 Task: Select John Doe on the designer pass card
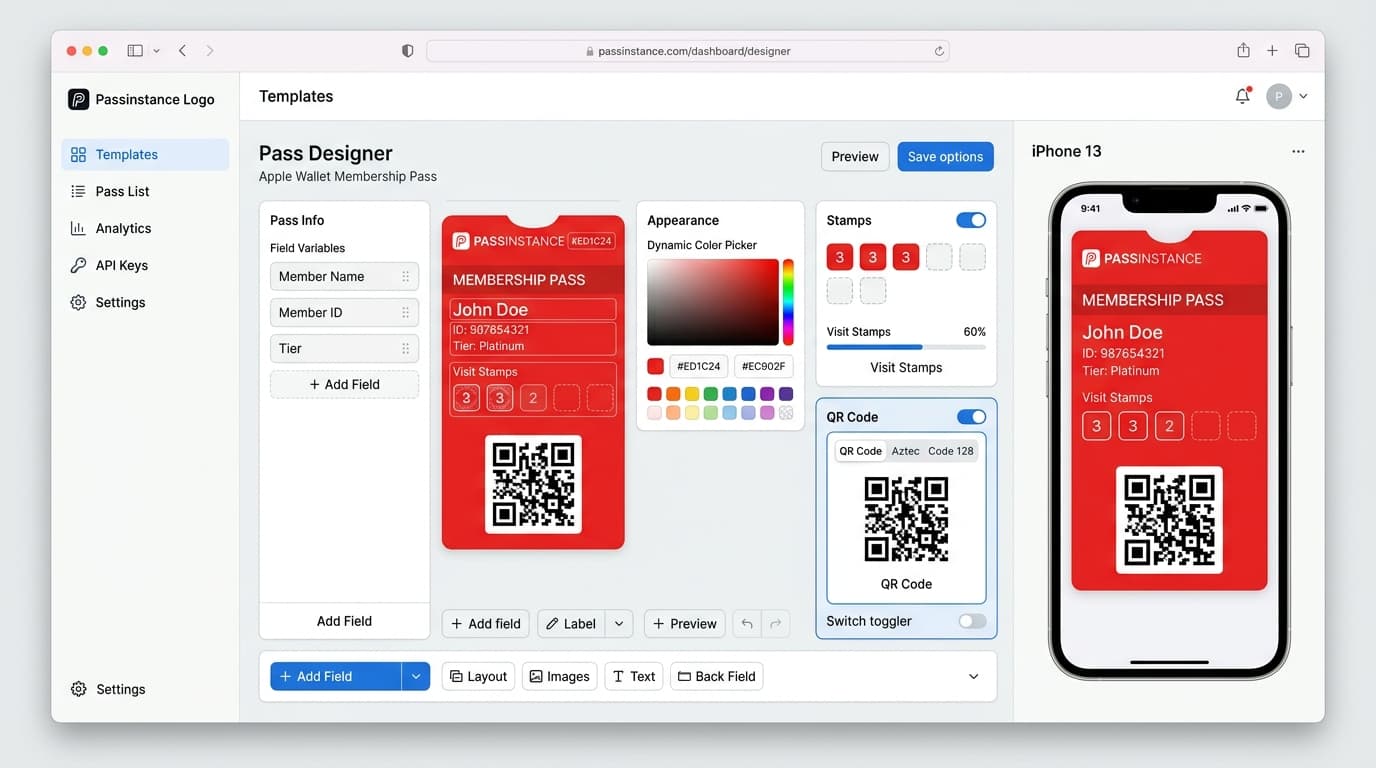pyautogui.click(x=533, y=309)
